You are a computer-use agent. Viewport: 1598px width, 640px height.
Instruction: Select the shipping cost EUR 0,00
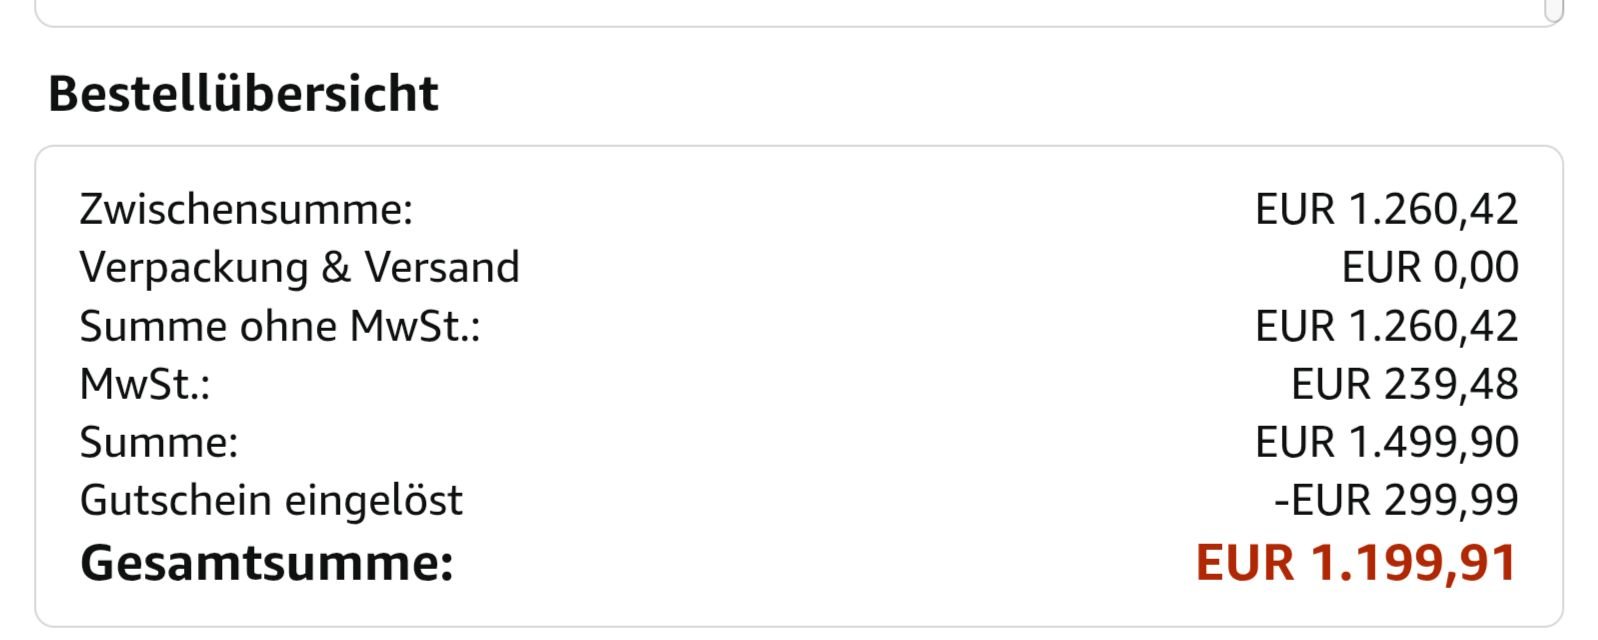coord(1430,268)
